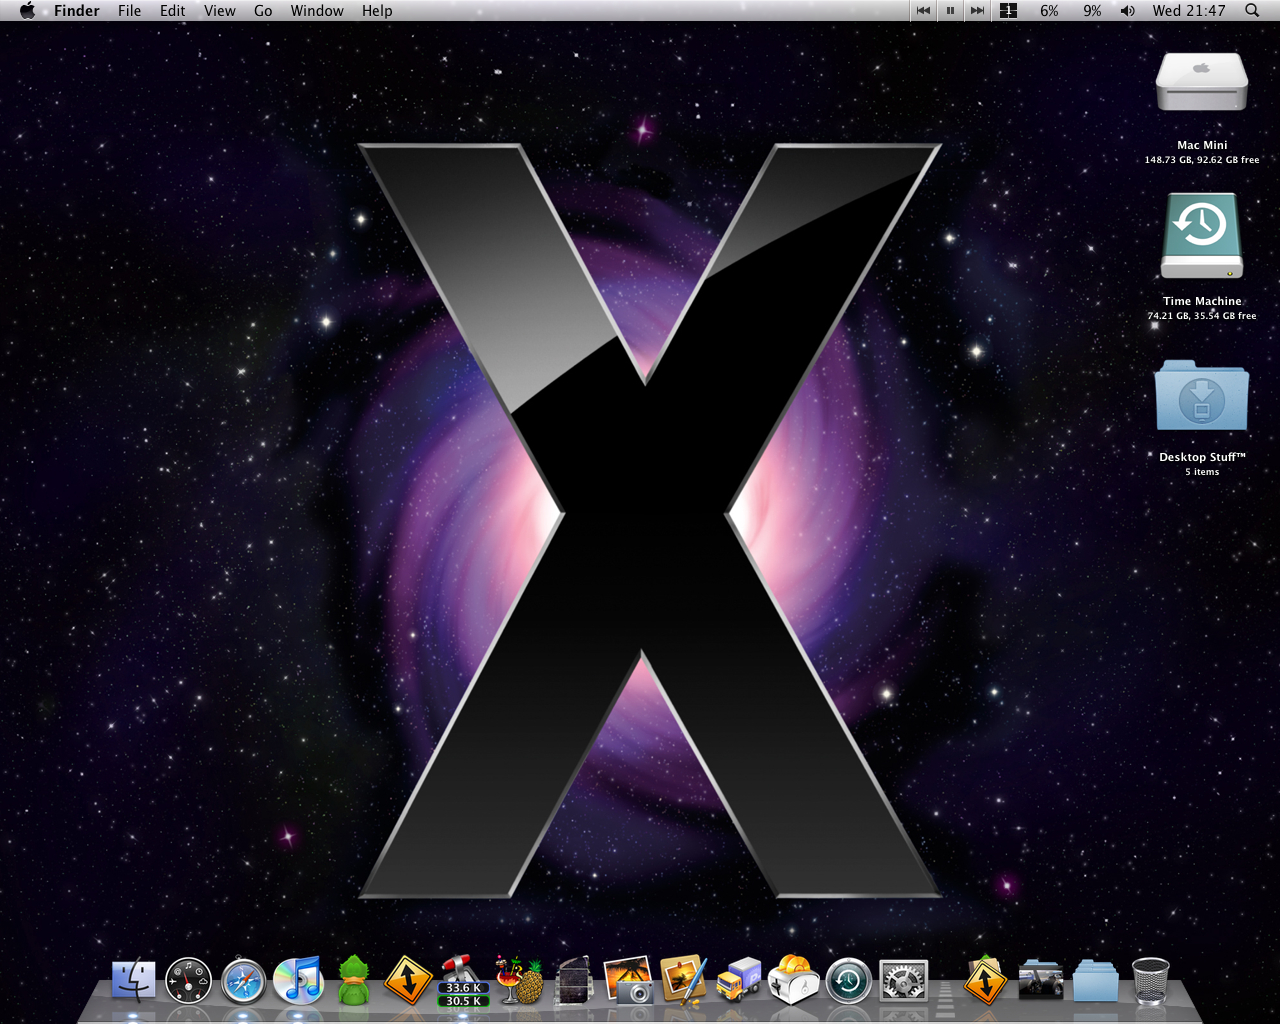The width and height of the screenshot is (1280, 1024).
Task: Open Spotlight search magnifier
Action: coord(1252,11)
